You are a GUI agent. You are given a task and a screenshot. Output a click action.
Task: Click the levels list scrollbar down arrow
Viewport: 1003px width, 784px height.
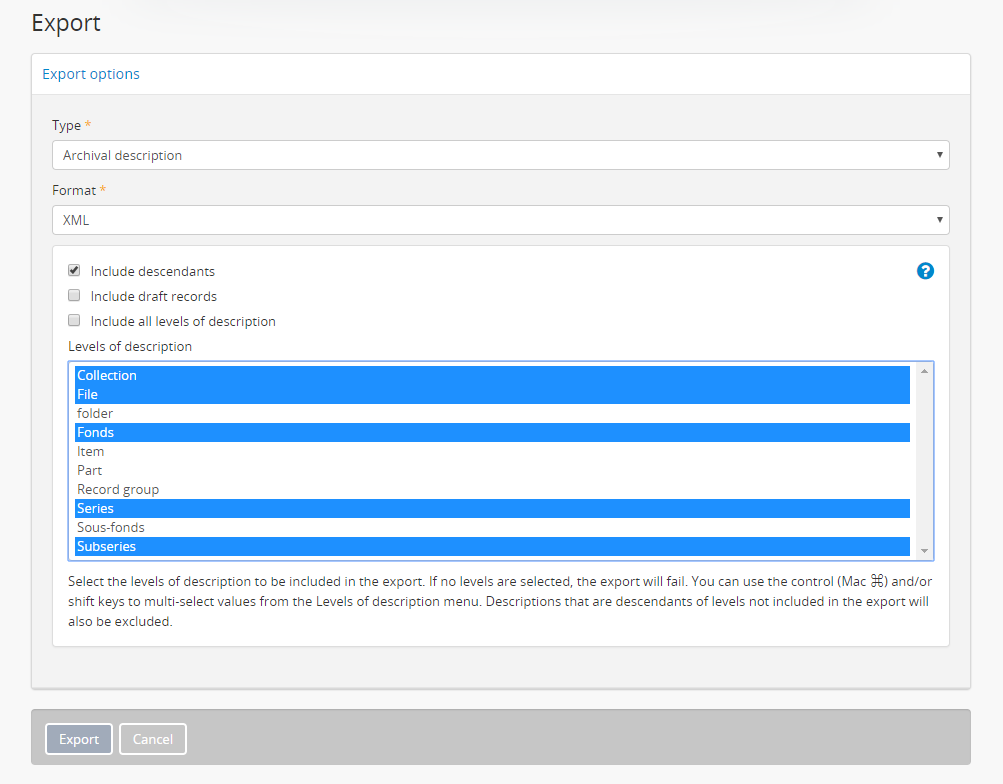(x=924, y=551)
